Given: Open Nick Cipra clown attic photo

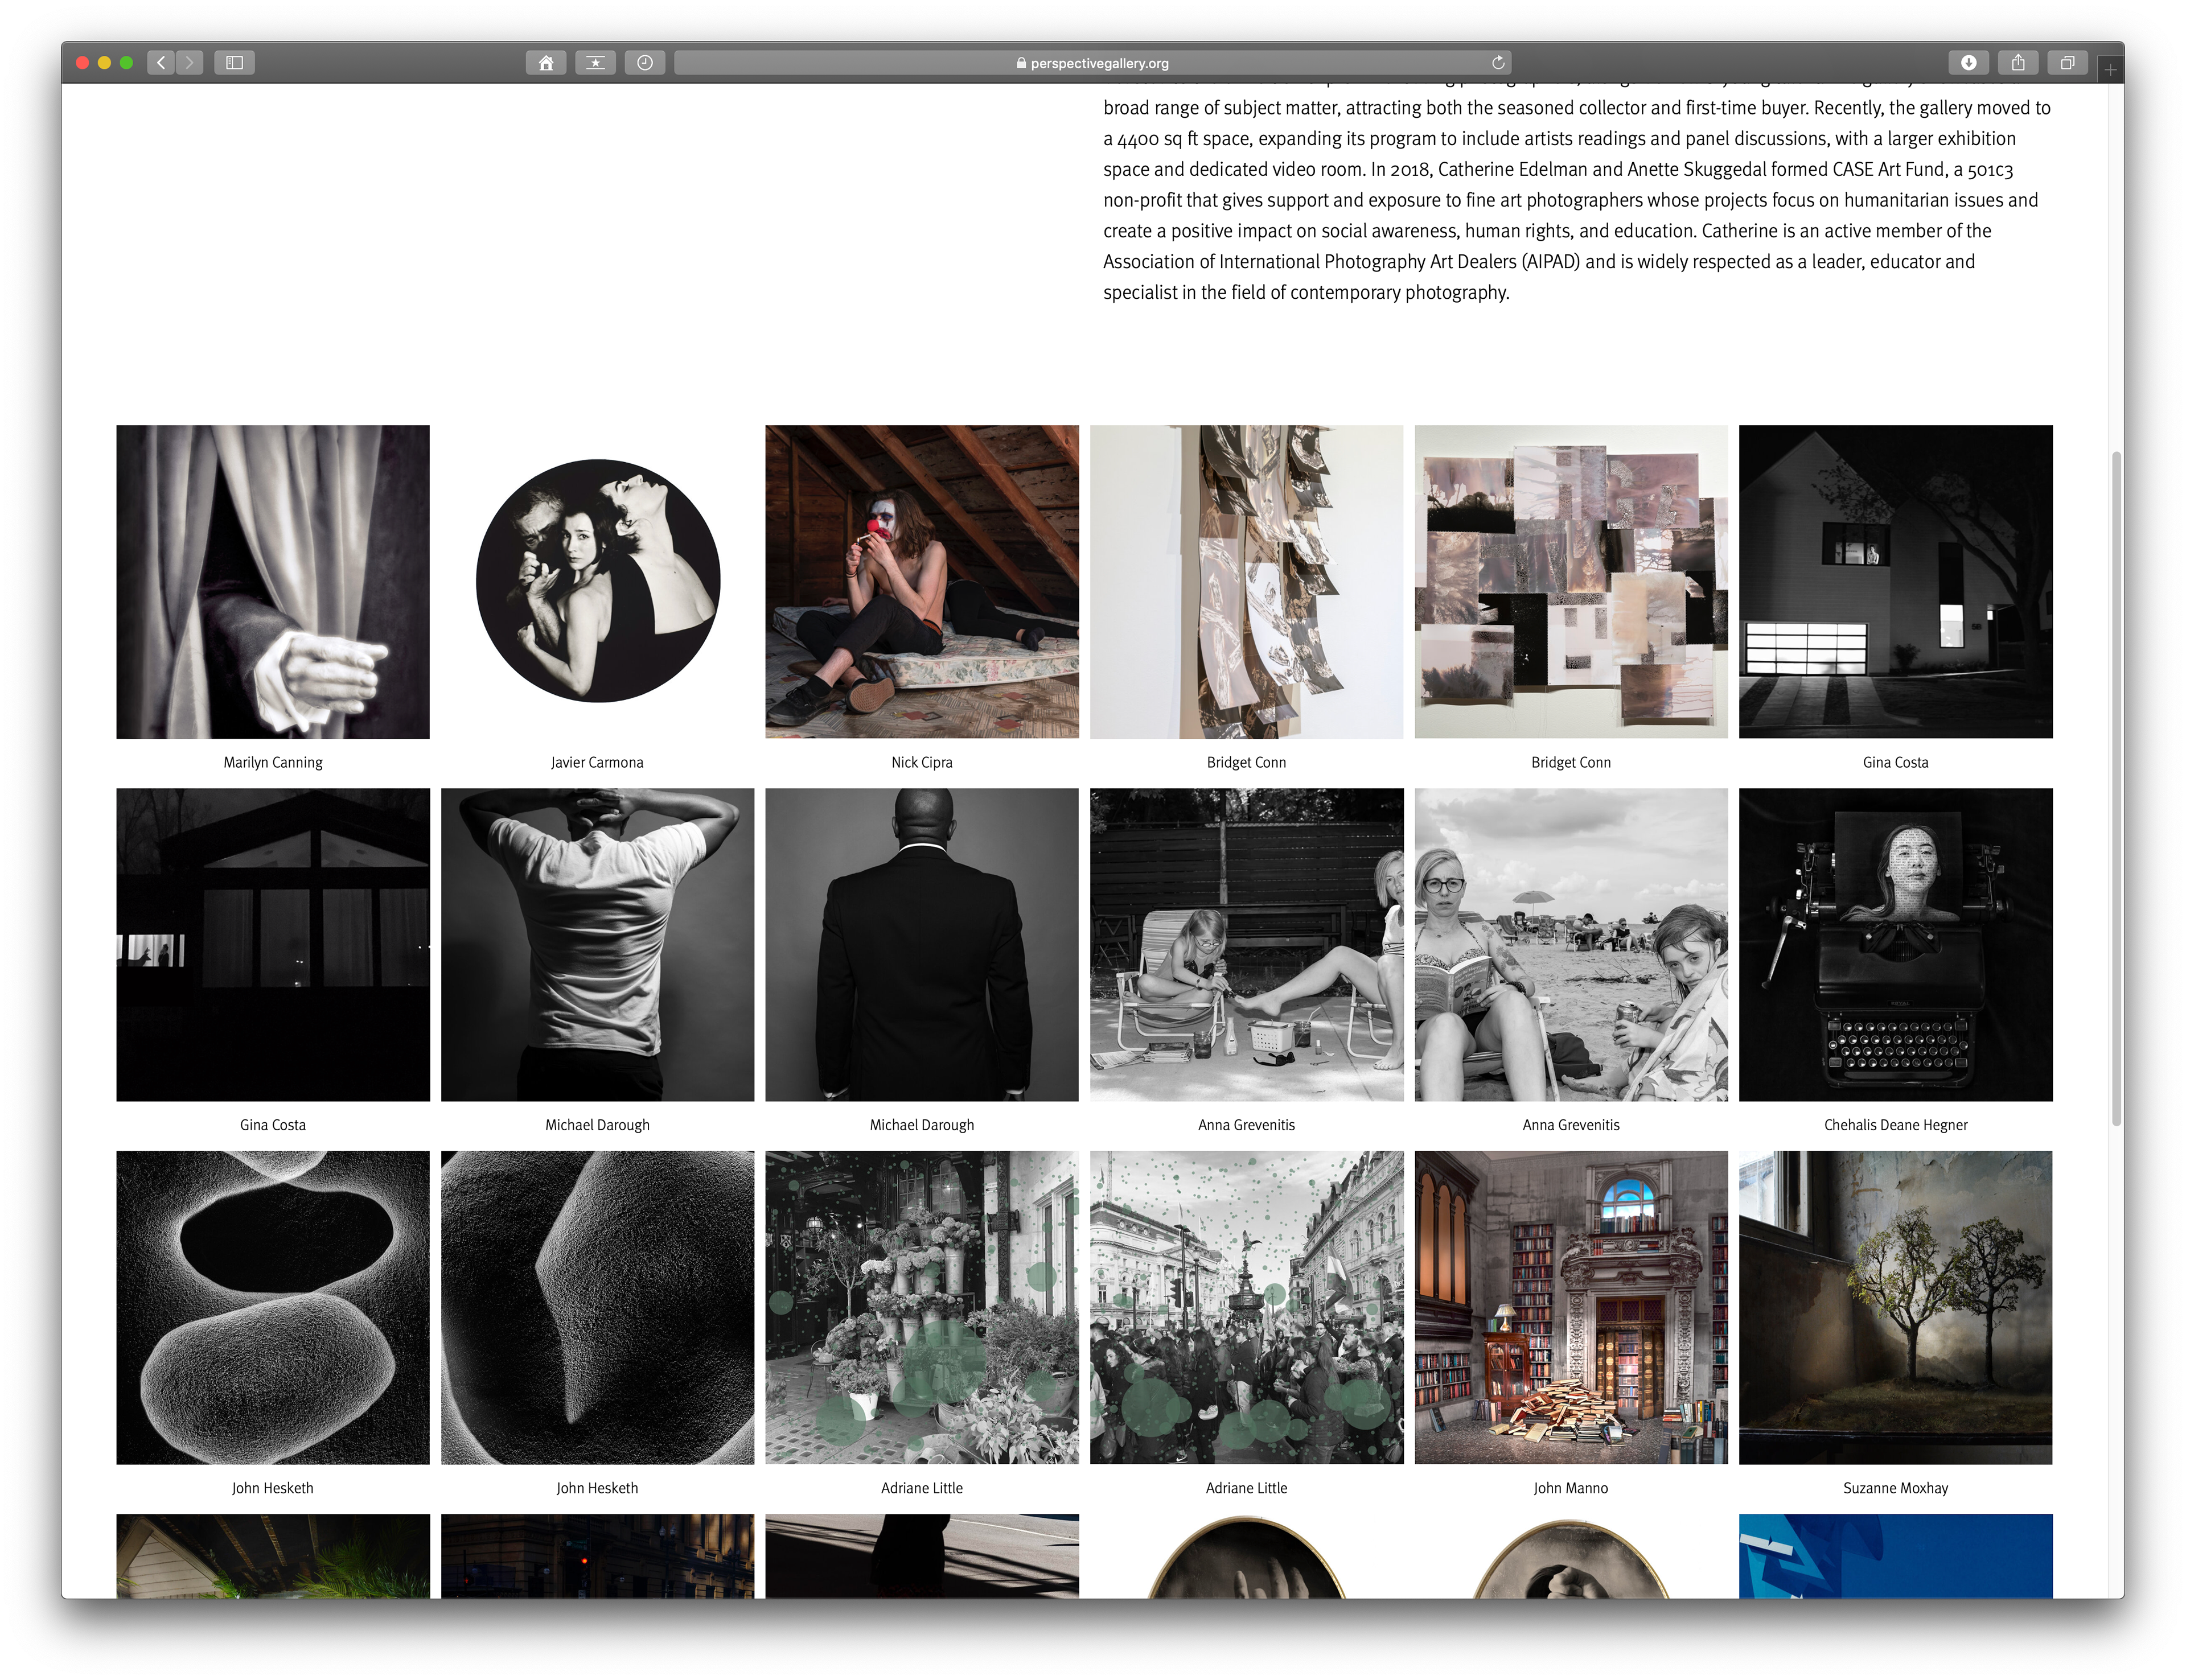Looking at the screenshot, I should pyautogui.click(x=921, y=582).
